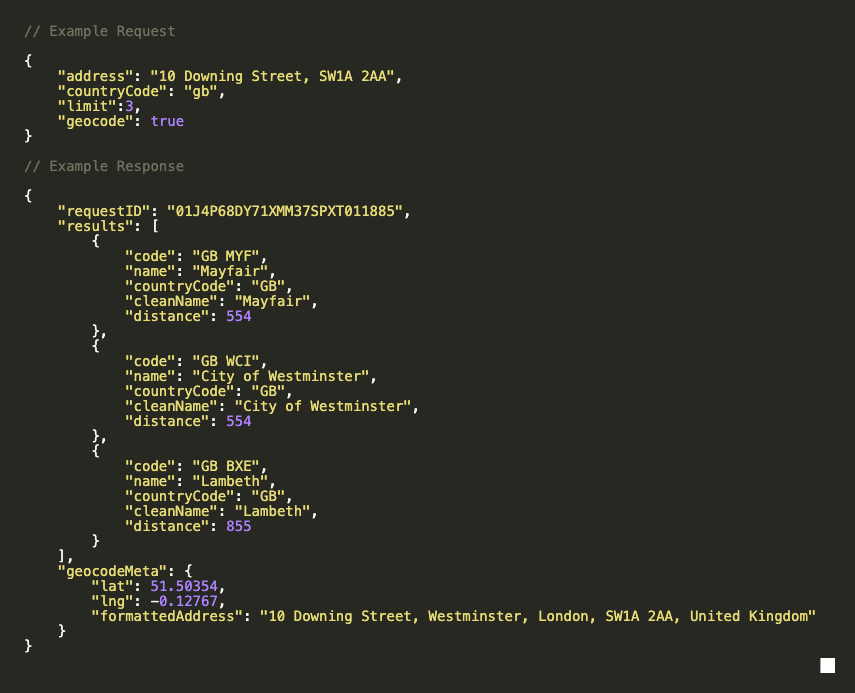855x693 pixels.
Task: Click the "// Example Request" comment line
Action: (100, 31)
